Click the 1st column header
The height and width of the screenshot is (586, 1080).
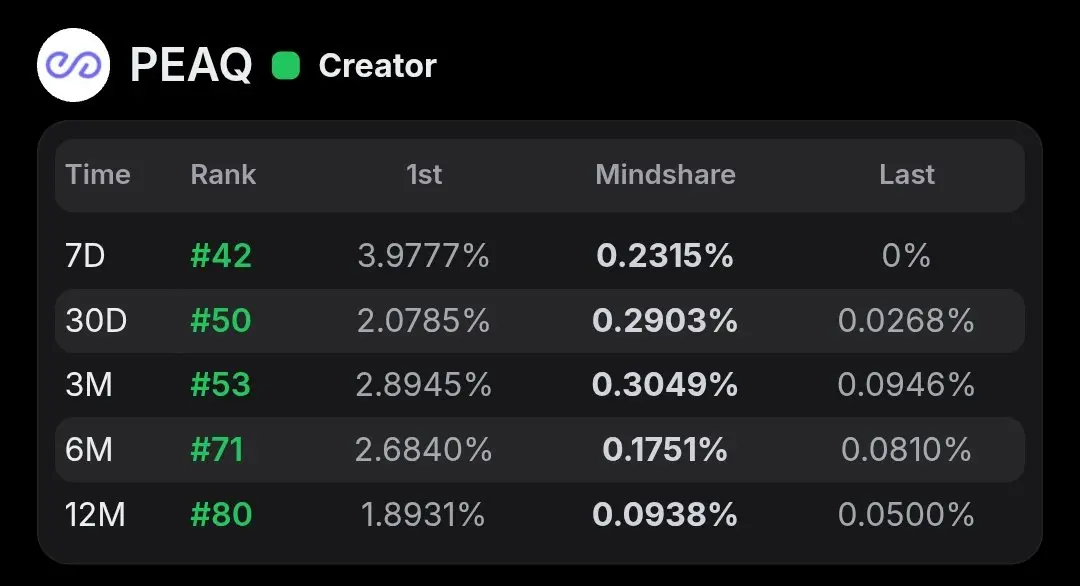pyautogui.click(x=424, y=175)
